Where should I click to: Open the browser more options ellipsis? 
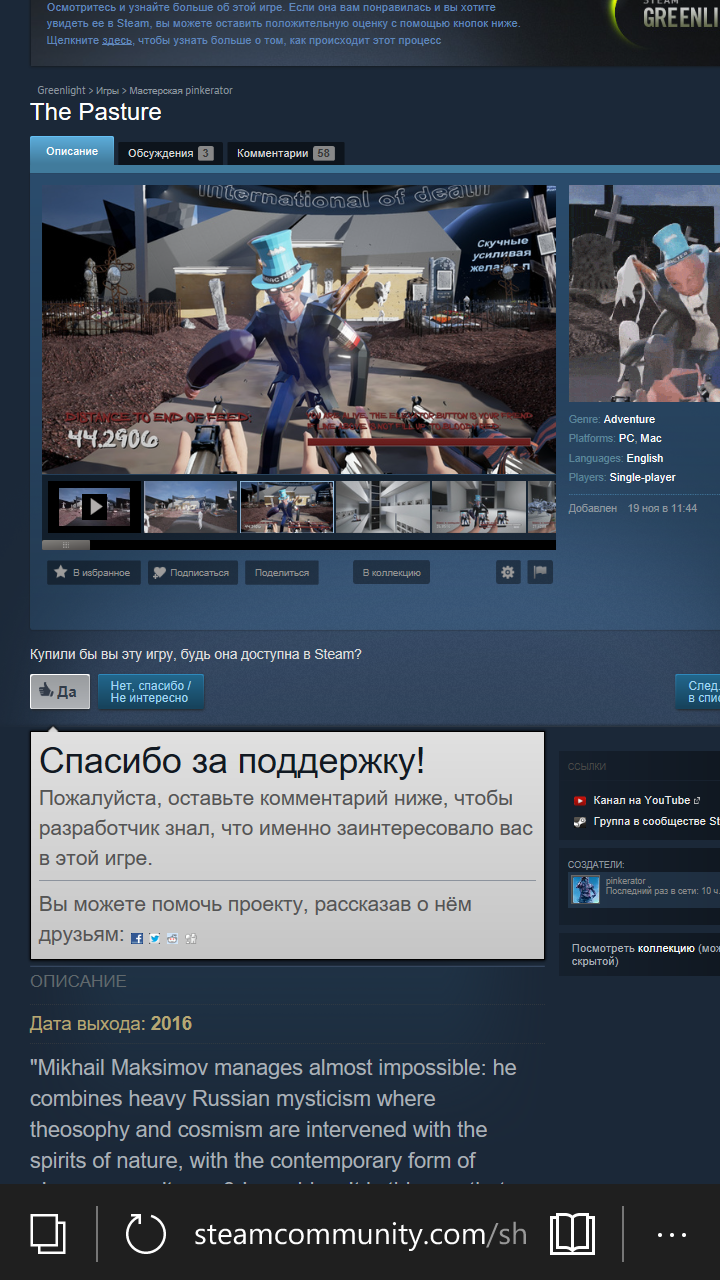(x=672, y=1235)
